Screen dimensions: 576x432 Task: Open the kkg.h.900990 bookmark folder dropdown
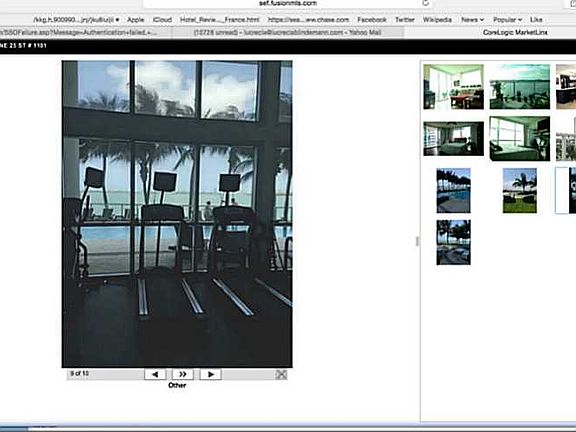[76, 20]
